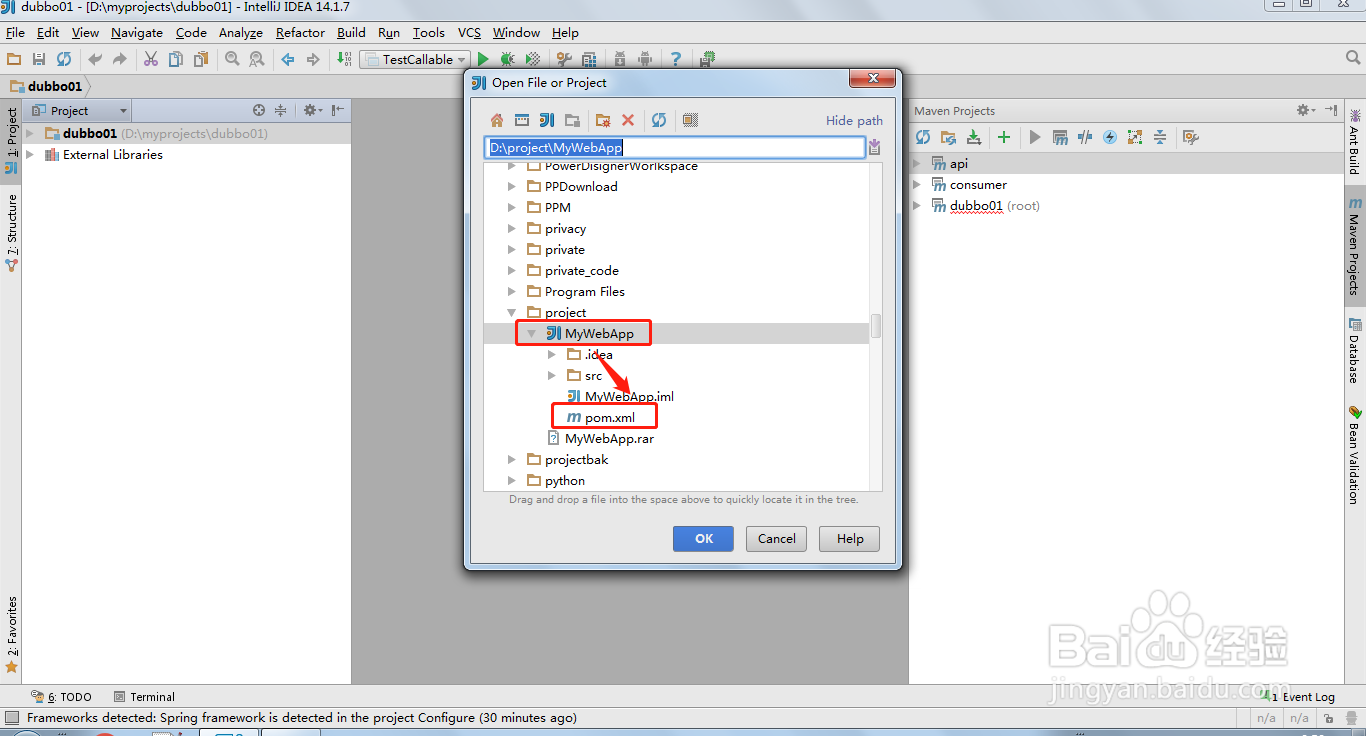This screenshot has height=736, width=1366.
Task: Open the Analyze menu
Action: click(x=241, y=33)
